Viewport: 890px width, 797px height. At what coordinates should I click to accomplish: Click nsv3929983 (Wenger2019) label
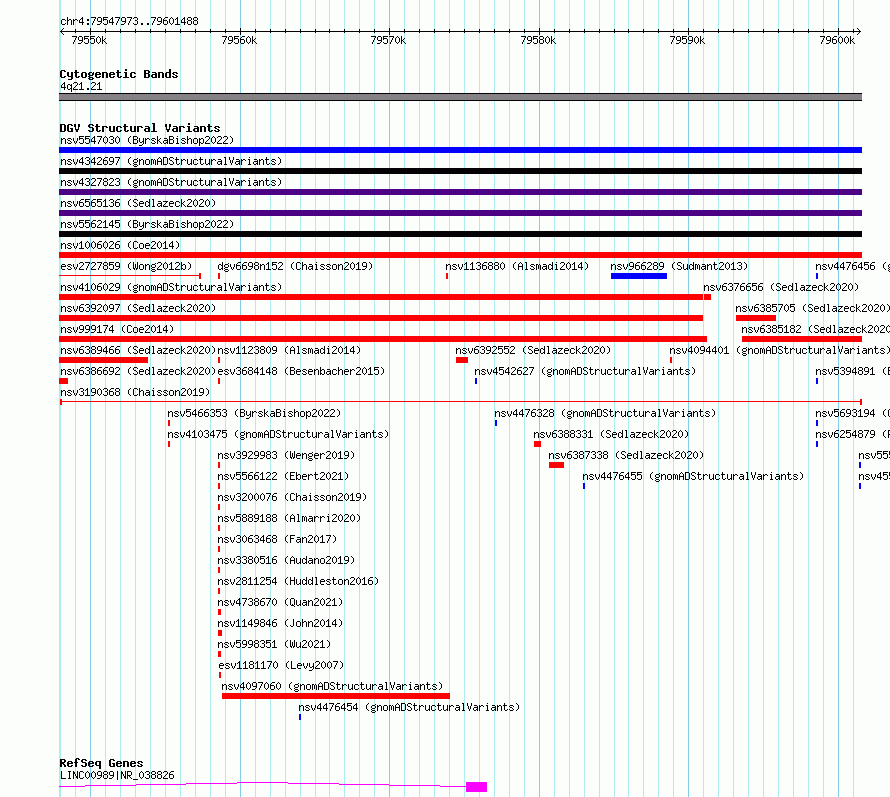click(286, 455)
